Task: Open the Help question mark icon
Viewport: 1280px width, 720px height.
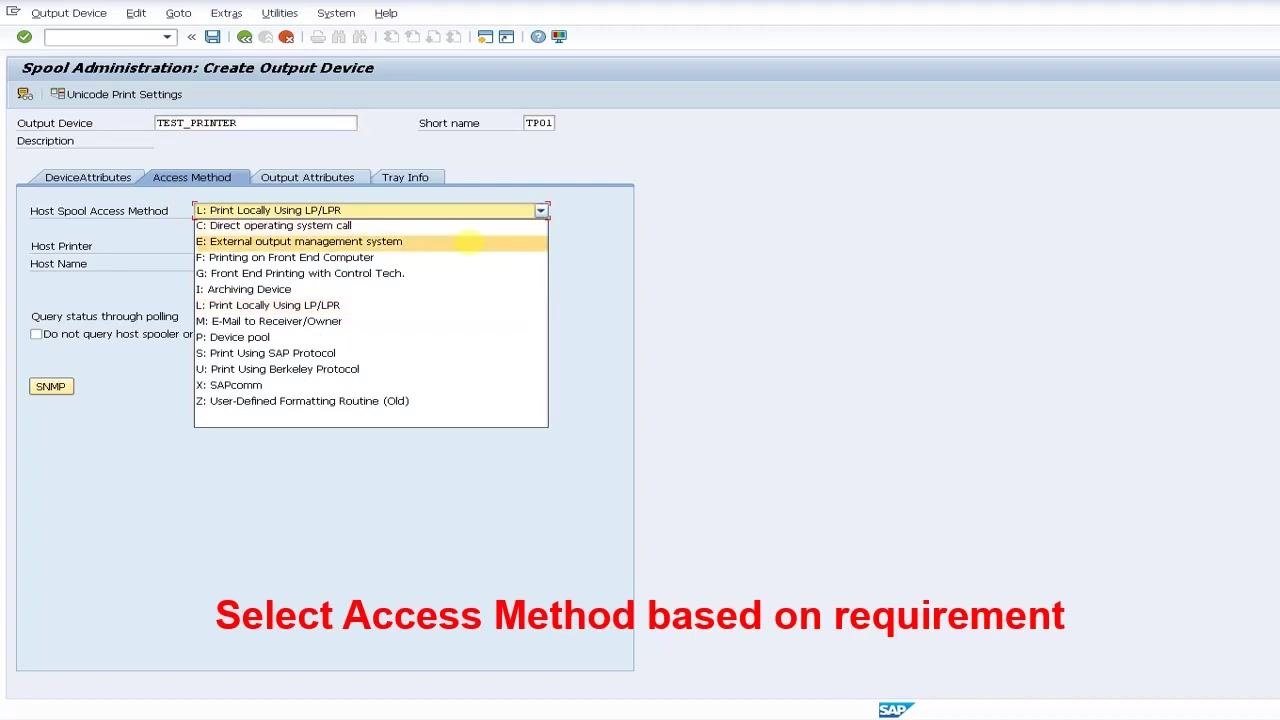Action: point(538,37)
